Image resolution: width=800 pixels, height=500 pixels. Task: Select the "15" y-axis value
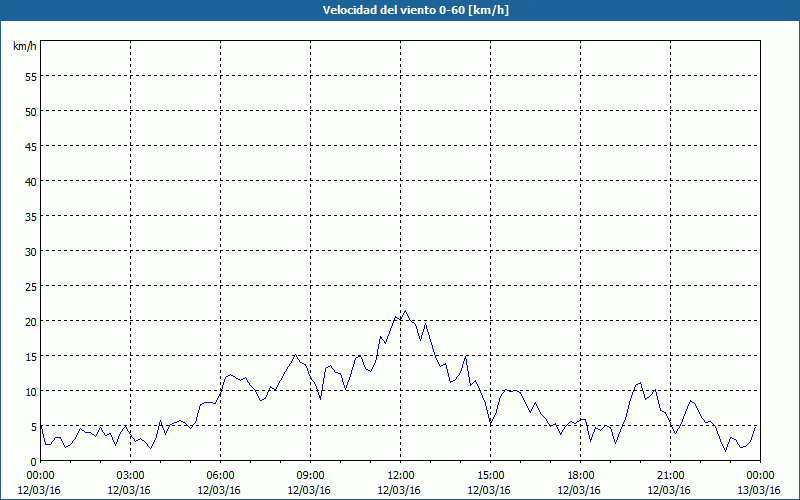(x=31, y=356)
